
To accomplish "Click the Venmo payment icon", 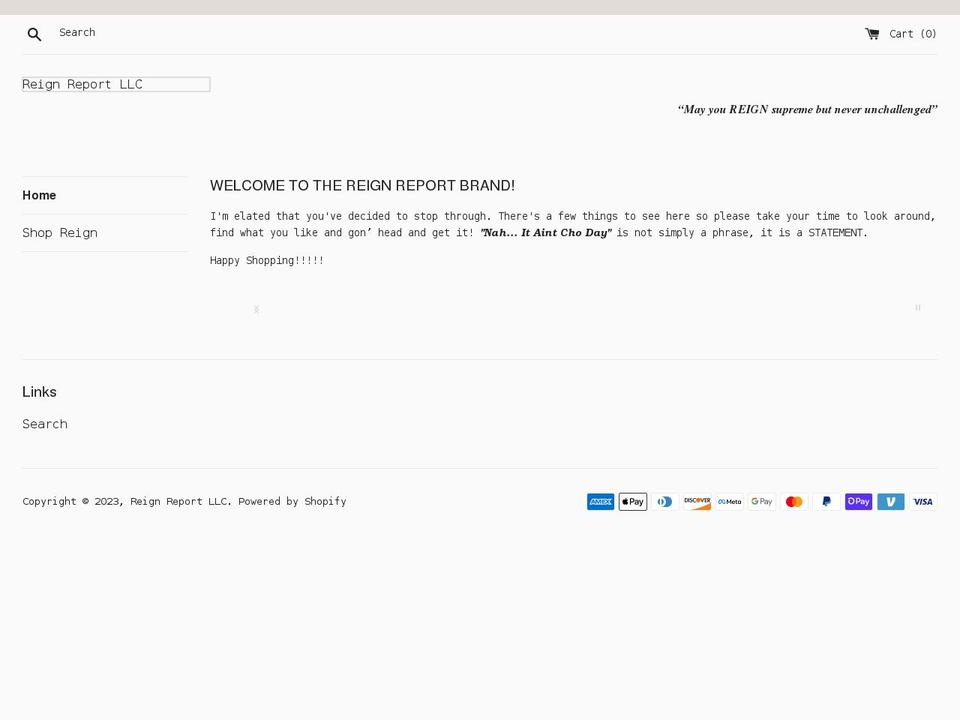I will [891, 501].
